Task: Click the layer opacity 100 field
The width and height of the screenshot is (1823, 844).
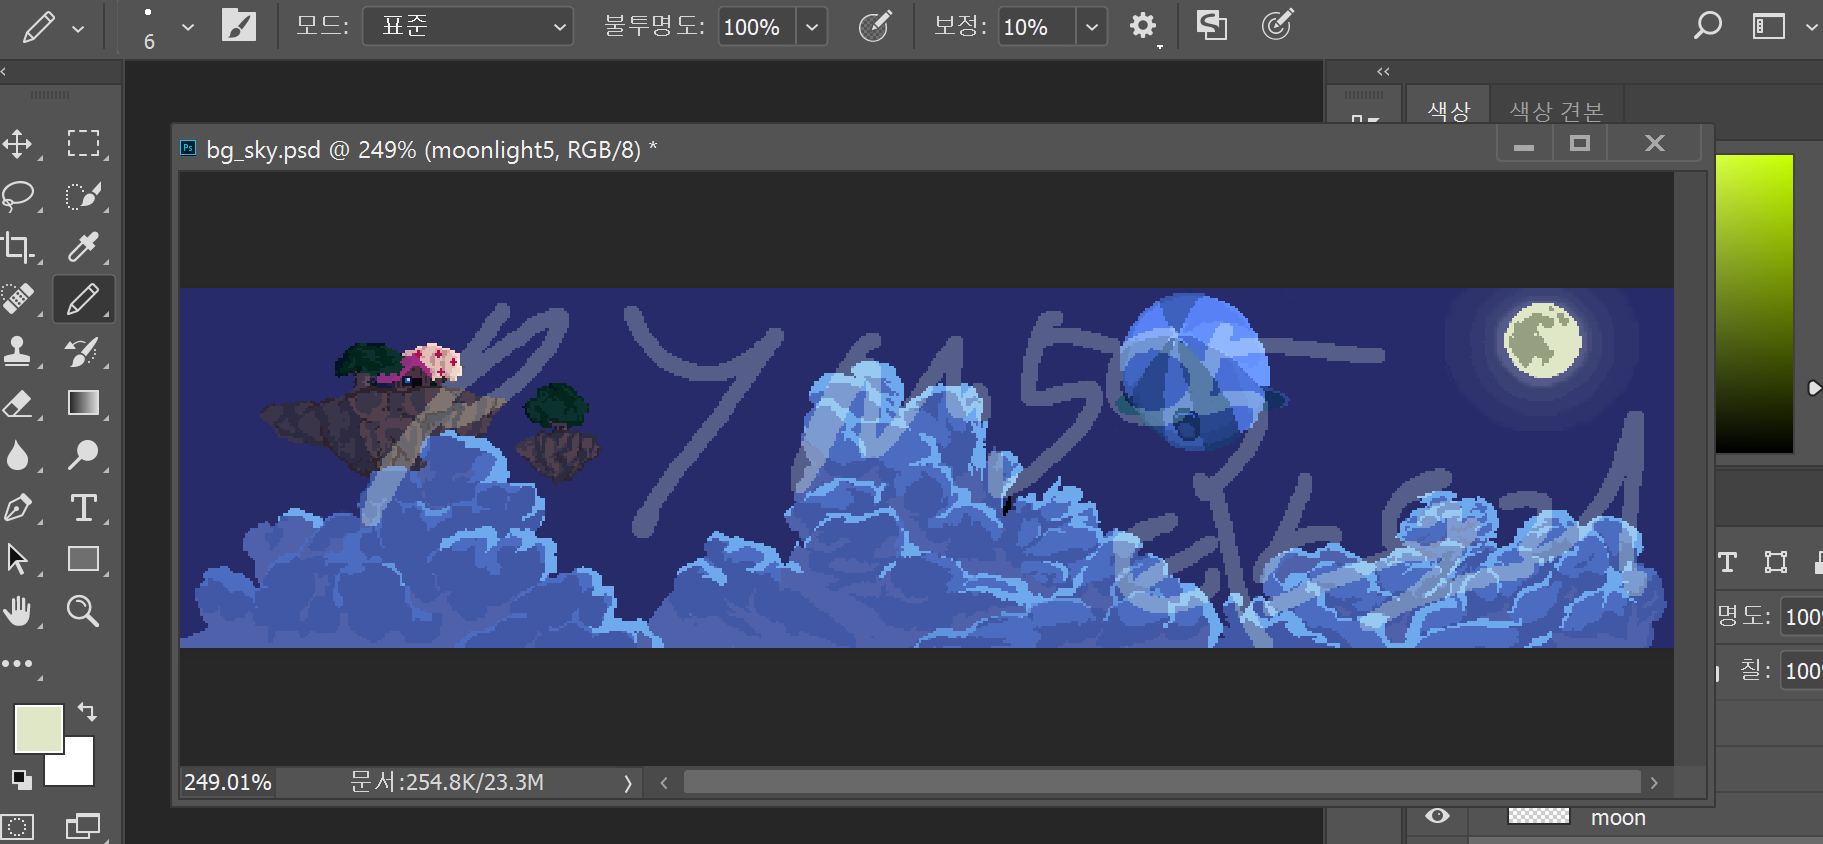Action: click(1802, 617)
